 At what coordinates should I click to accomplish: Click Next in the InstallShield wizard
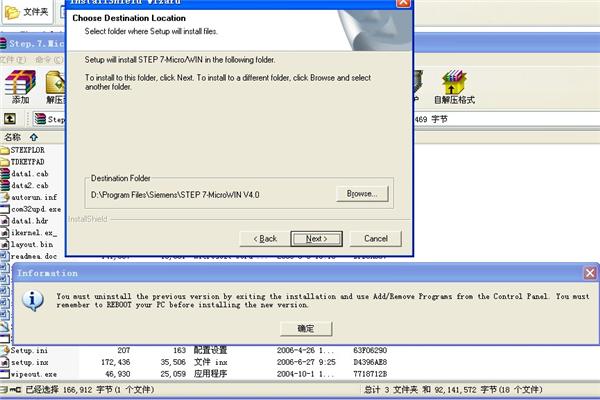tap(316, 239)
